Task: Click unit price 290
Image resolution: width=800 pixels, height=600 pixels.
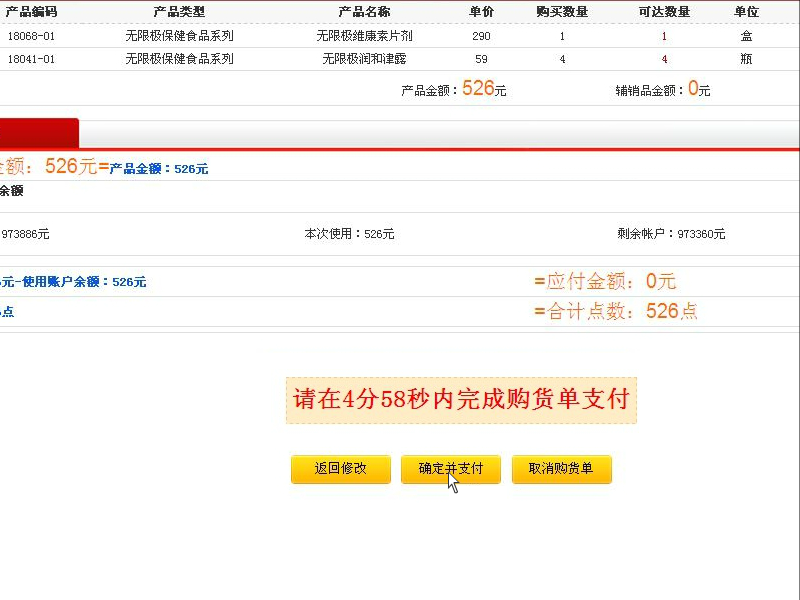Action: (x=481, y=36)
